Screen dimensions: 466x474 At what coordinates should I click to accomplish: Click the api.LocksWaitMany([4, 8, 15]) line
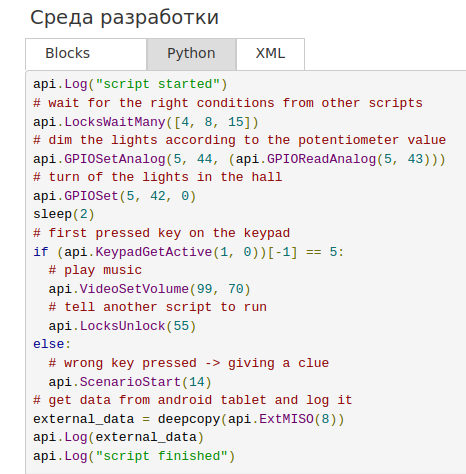coord(146,122)
